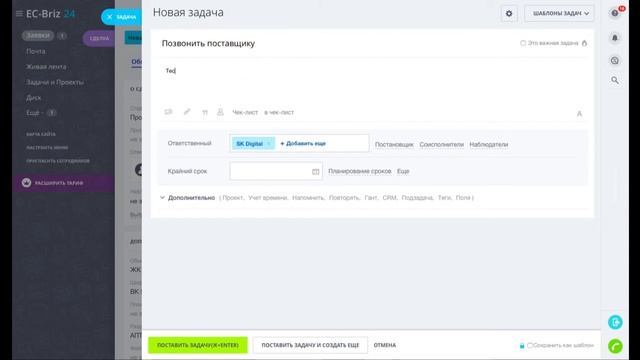Click the 'Наблюдатели' link
Screen dimensions: 640x360
pos(489,144)
